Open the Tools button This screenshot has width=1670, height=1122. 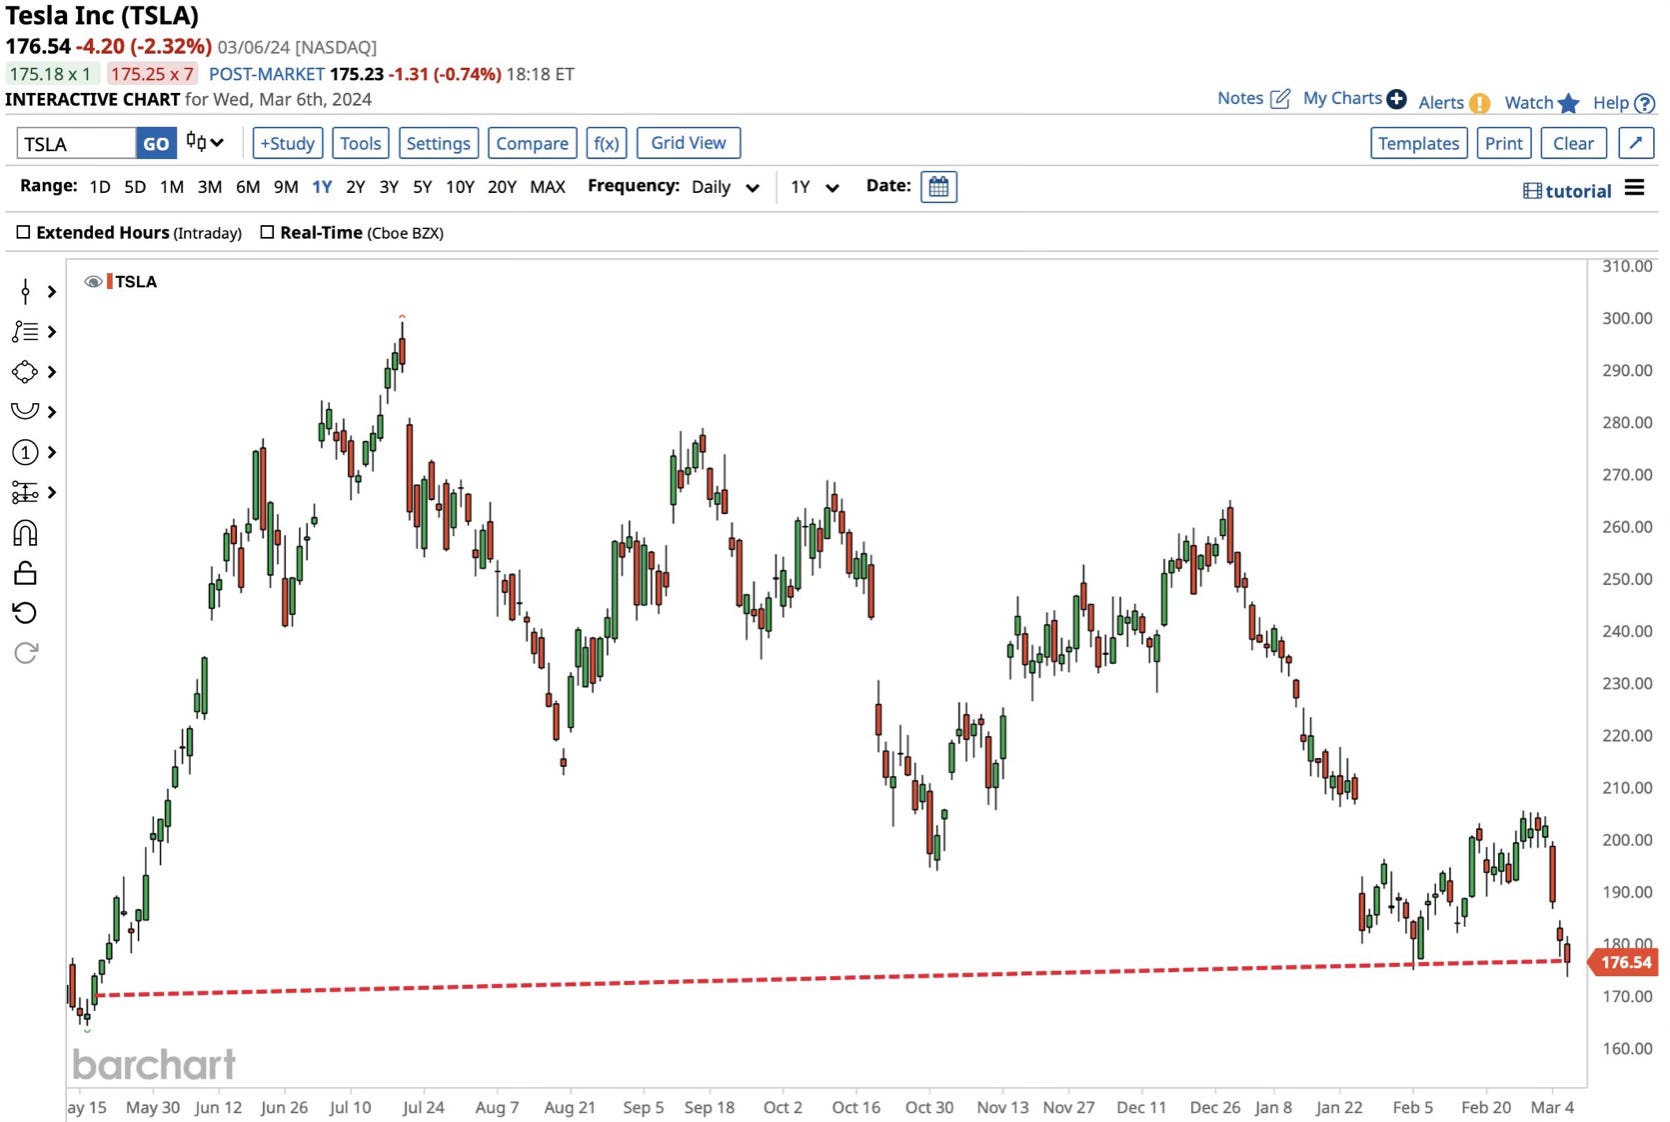360,143
